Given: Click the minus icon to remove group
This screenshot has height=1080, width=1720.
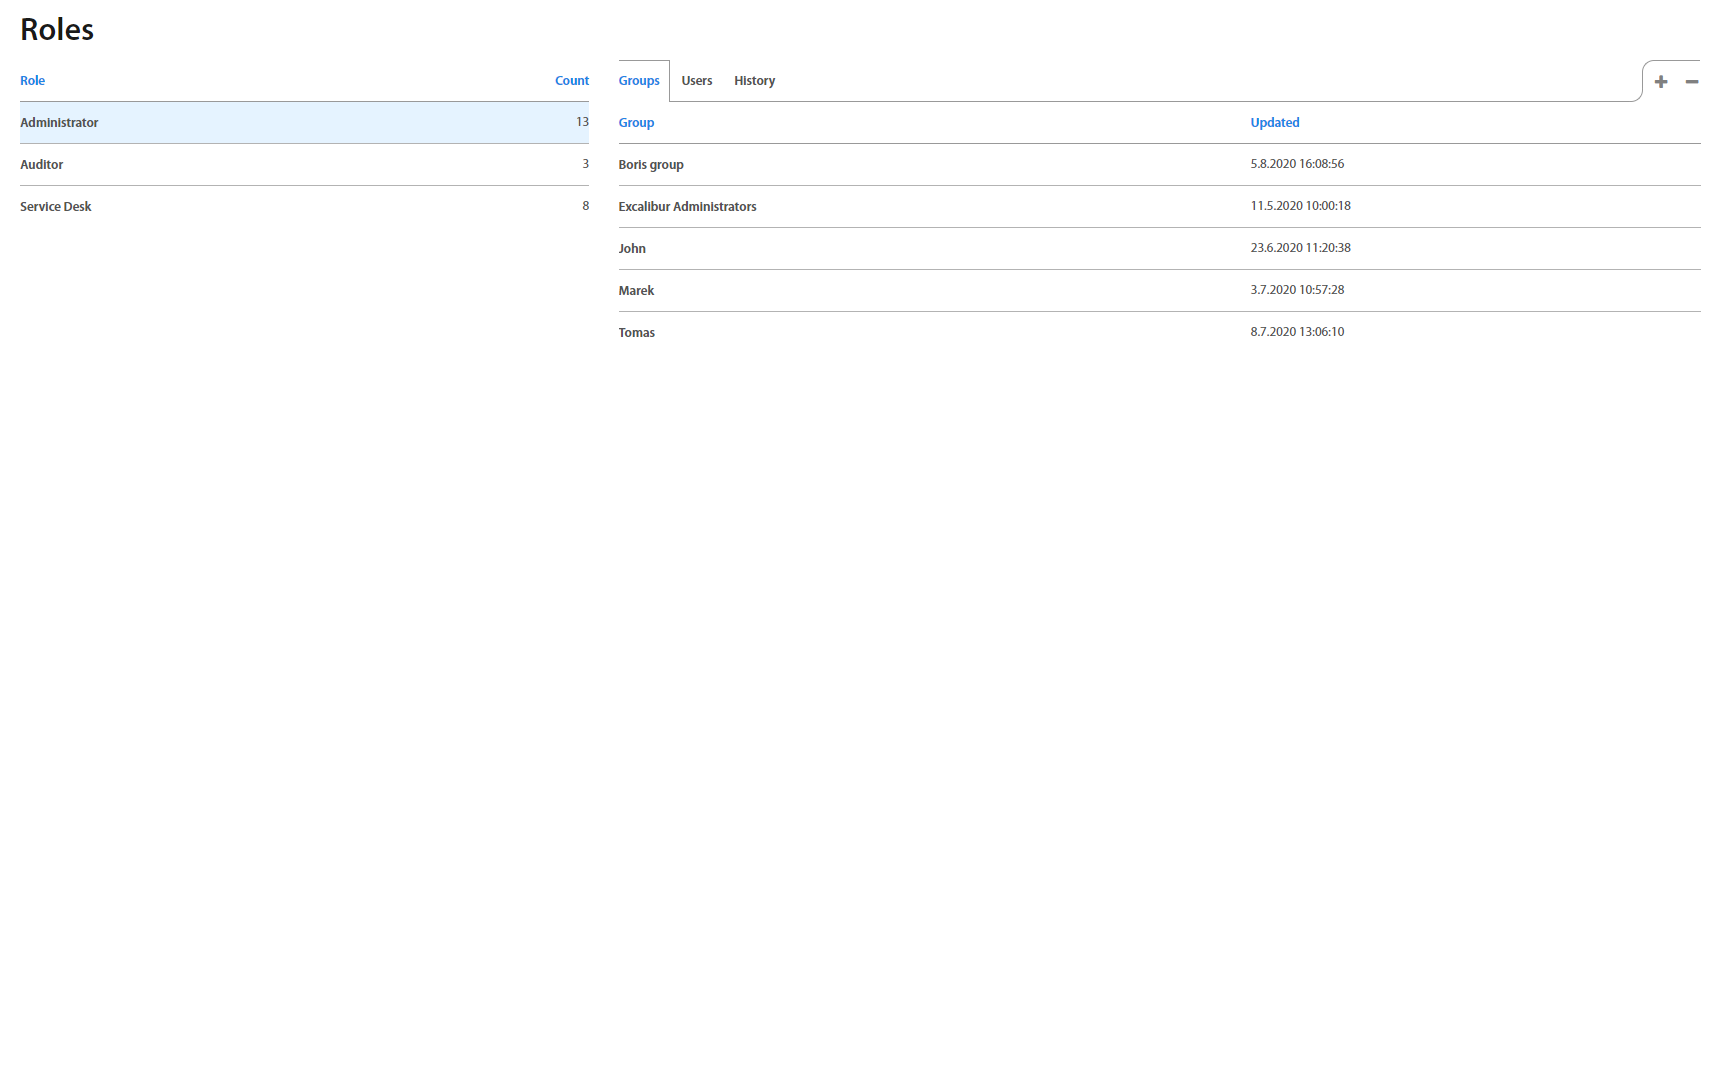Looking at the screenshot, I should [1691, 82].
